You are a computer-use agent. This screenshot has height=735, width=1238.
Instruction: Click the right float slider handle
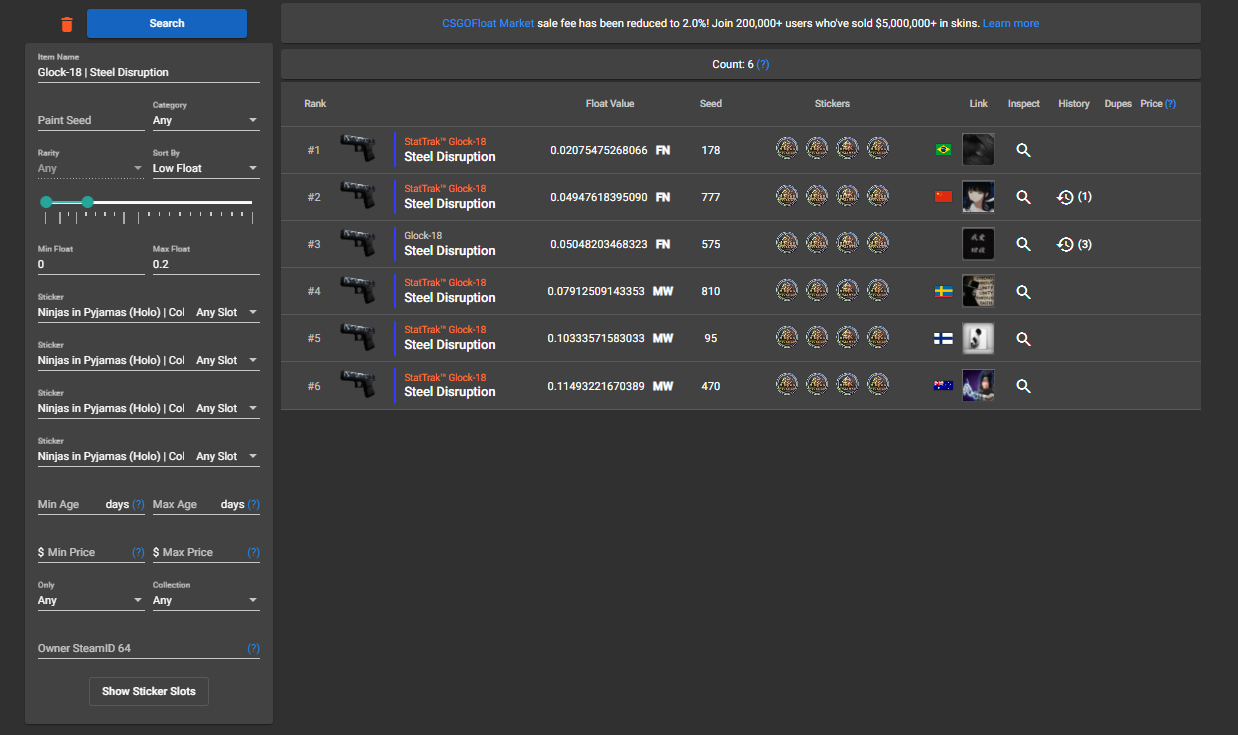[87, 202]
